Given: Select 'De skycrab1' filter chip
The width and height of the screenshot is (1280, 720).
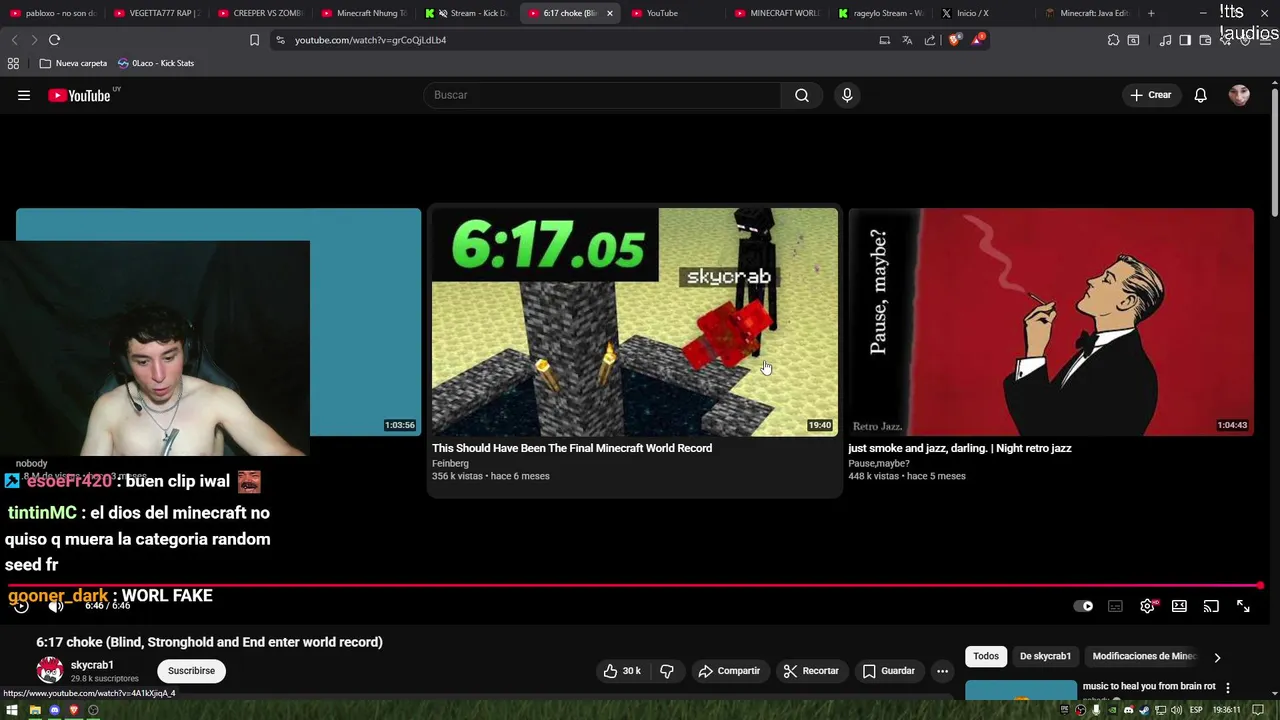Looking at the screenshot, I should coord(1045,656).
